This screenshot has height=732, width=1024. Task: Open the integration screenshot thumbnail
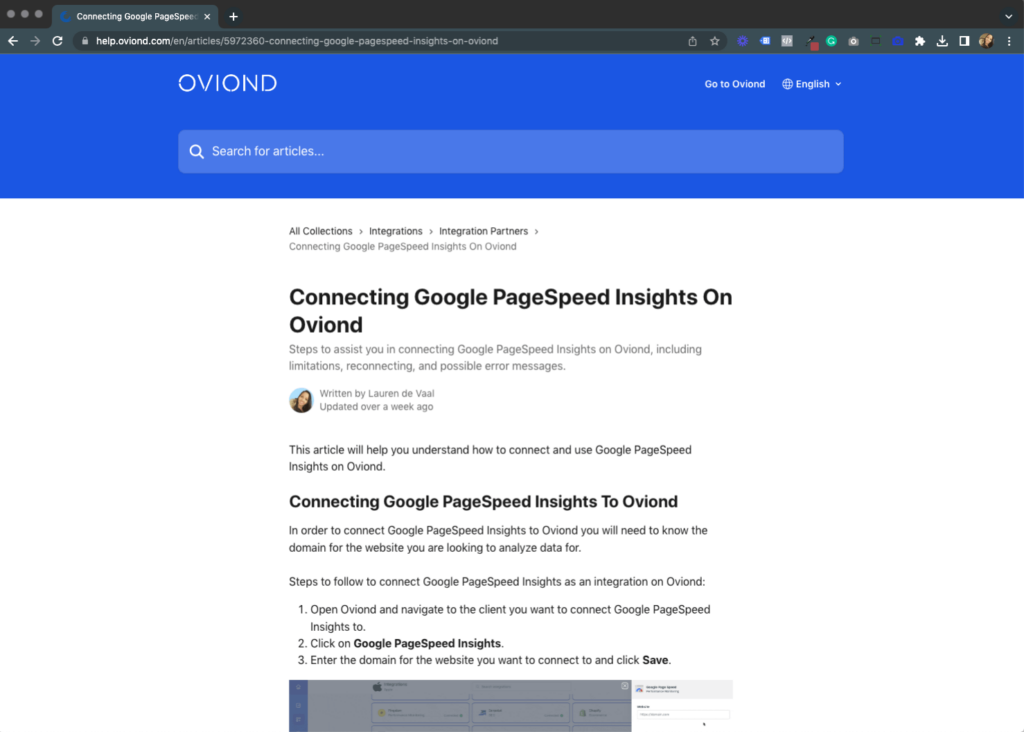pyautogui.click(x=511, y=706)
